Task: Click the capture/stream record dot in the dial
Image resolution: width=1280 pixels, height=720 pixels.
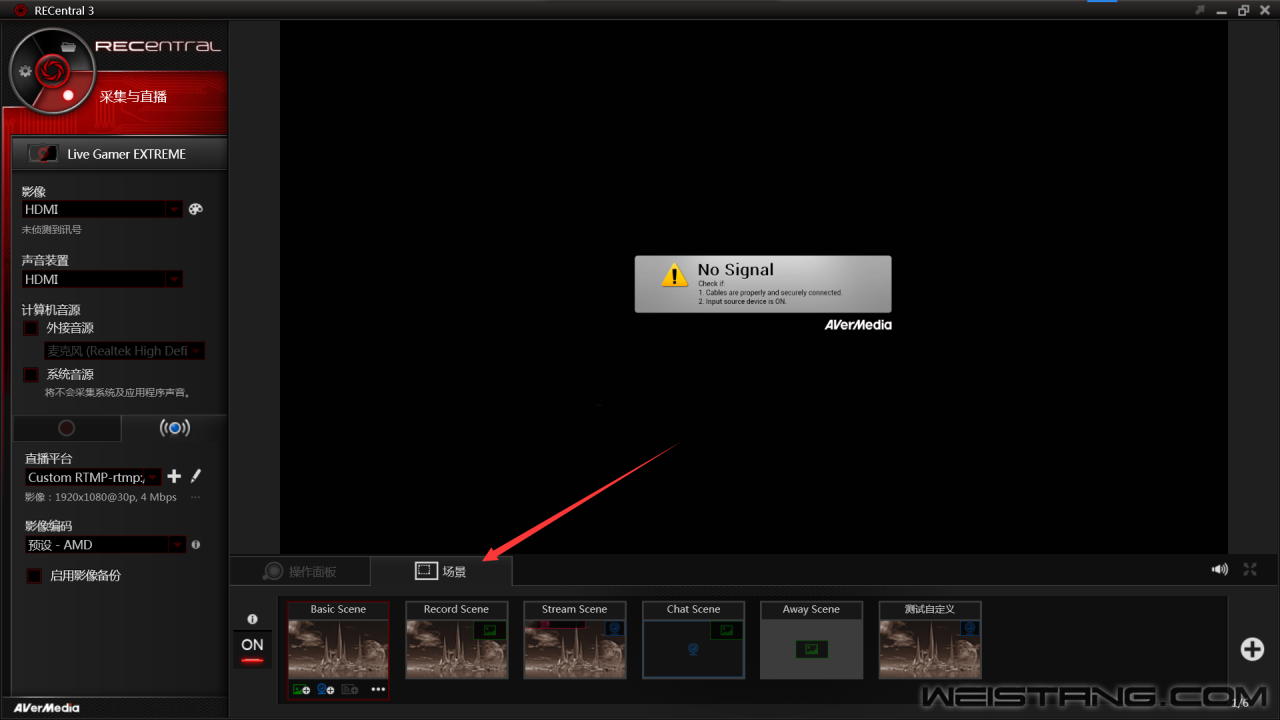Action: pyautogui.click(x=68, y=95)
